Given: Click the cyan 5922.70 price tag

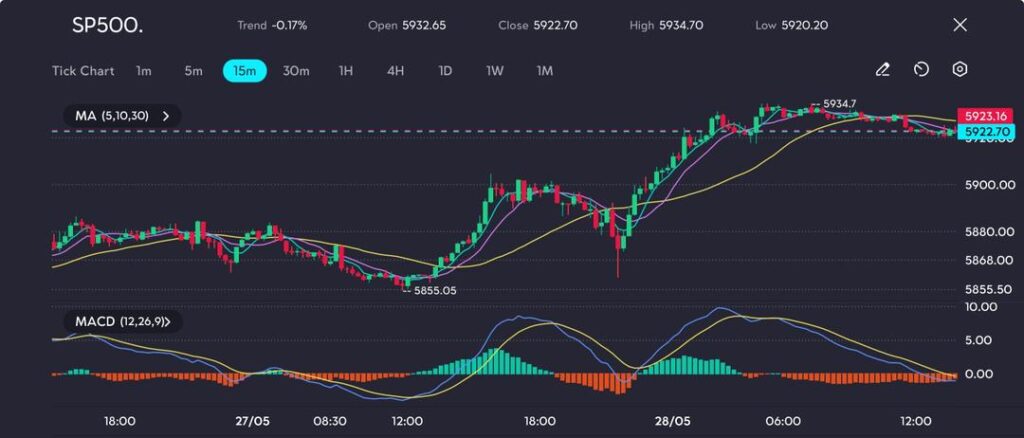Looking at the screenshot, I should pyautogui.click(x=979, y=131).
